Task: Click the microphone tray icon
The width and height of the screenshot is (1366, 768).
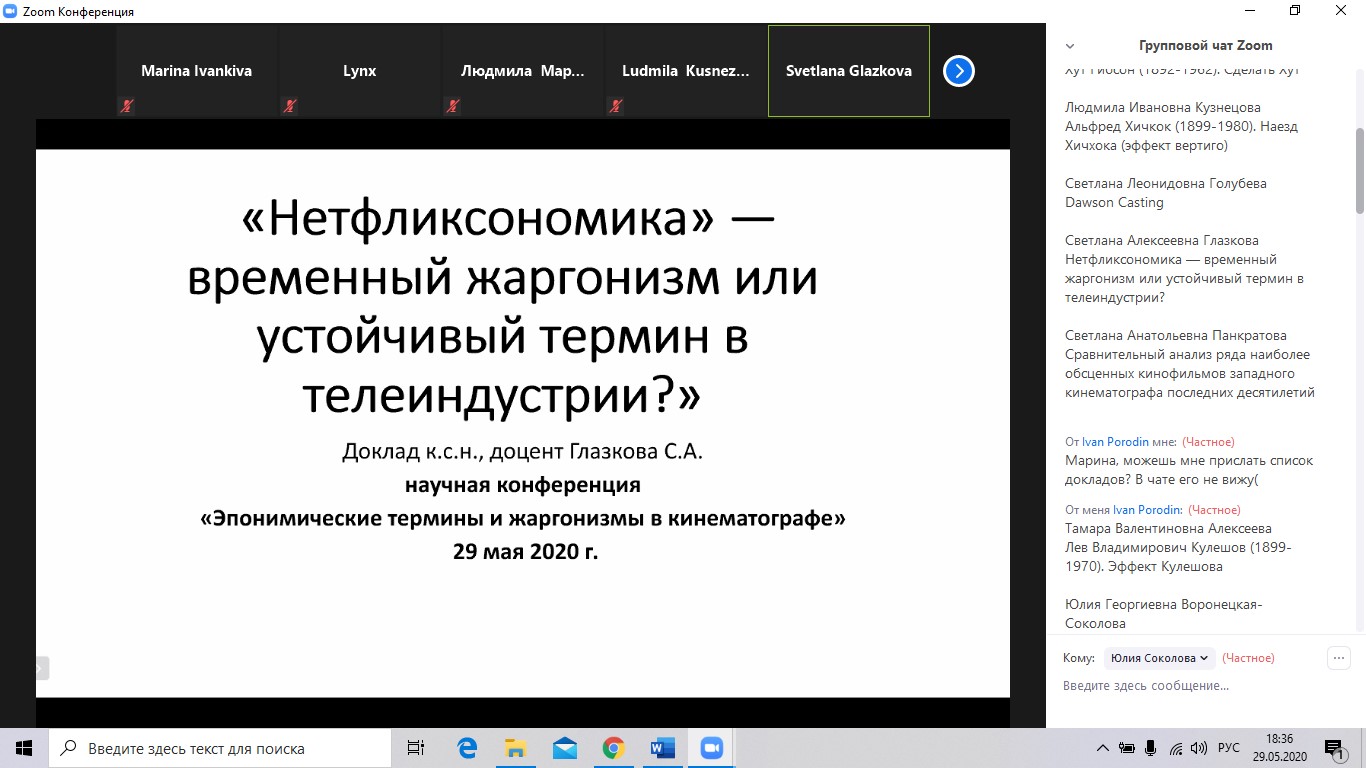Action: 1151,748
